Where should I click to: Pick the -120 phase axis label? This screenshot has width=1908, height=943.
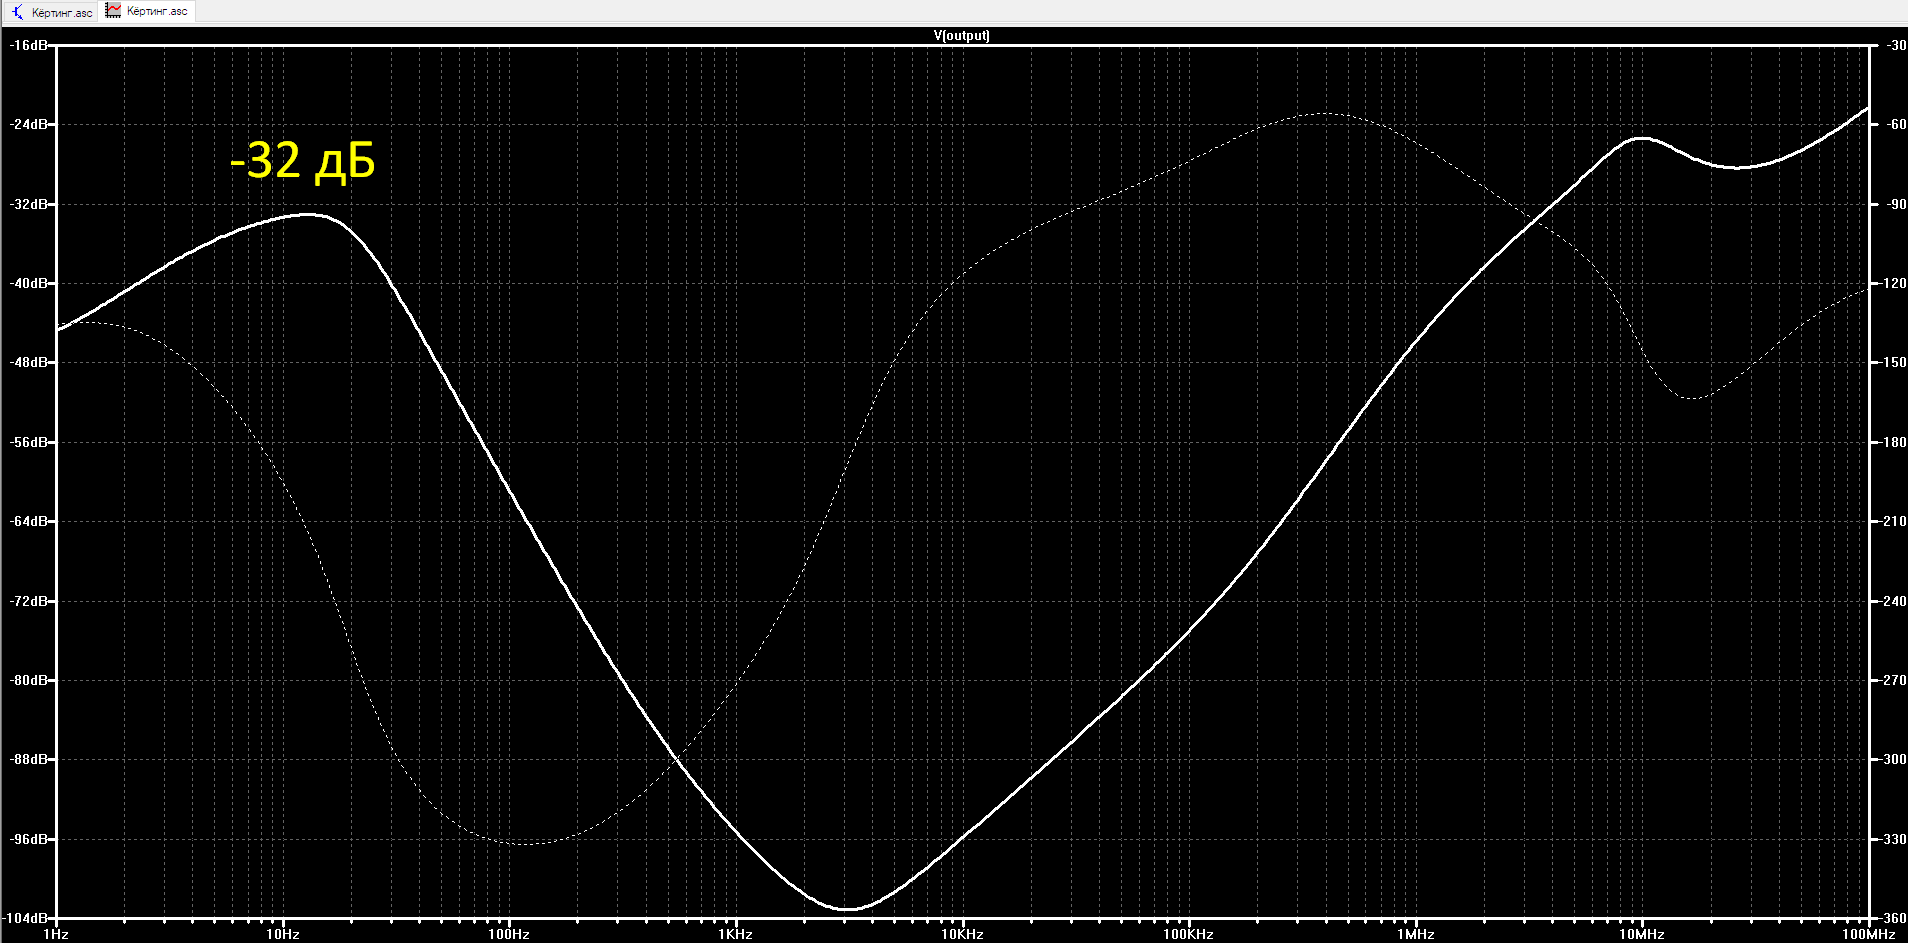(x=1893, y=284)
